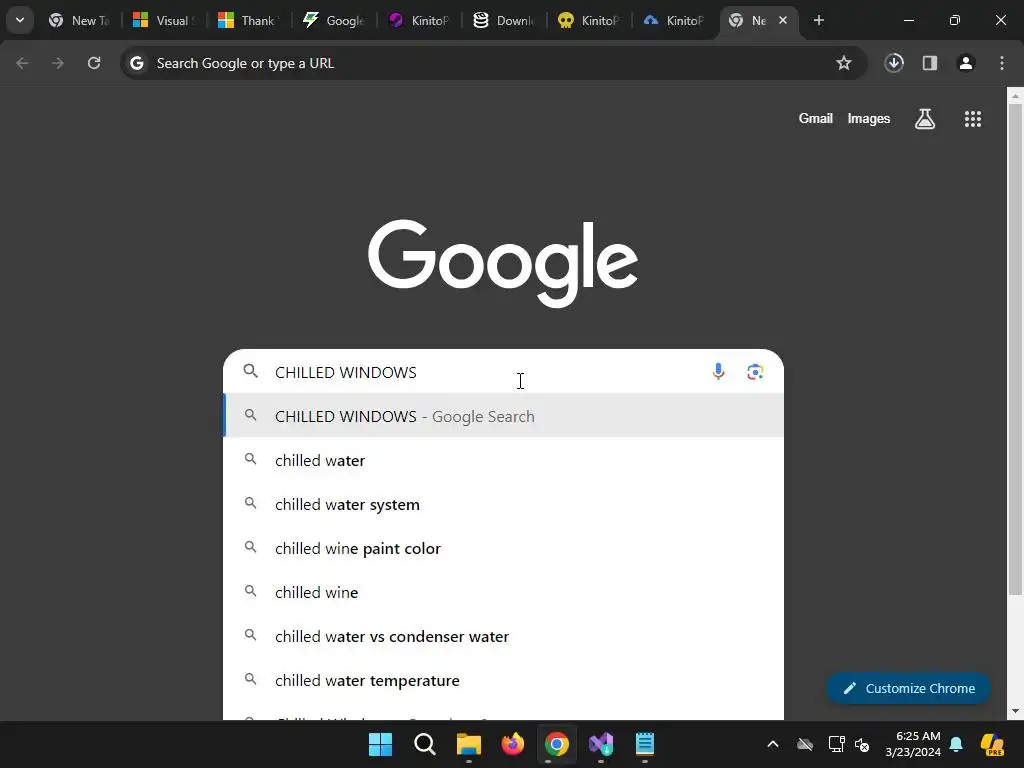Screen dimensions: 1024x768
Task: Select the 'chilled wine' suggestion
Action: click(504, 592)
